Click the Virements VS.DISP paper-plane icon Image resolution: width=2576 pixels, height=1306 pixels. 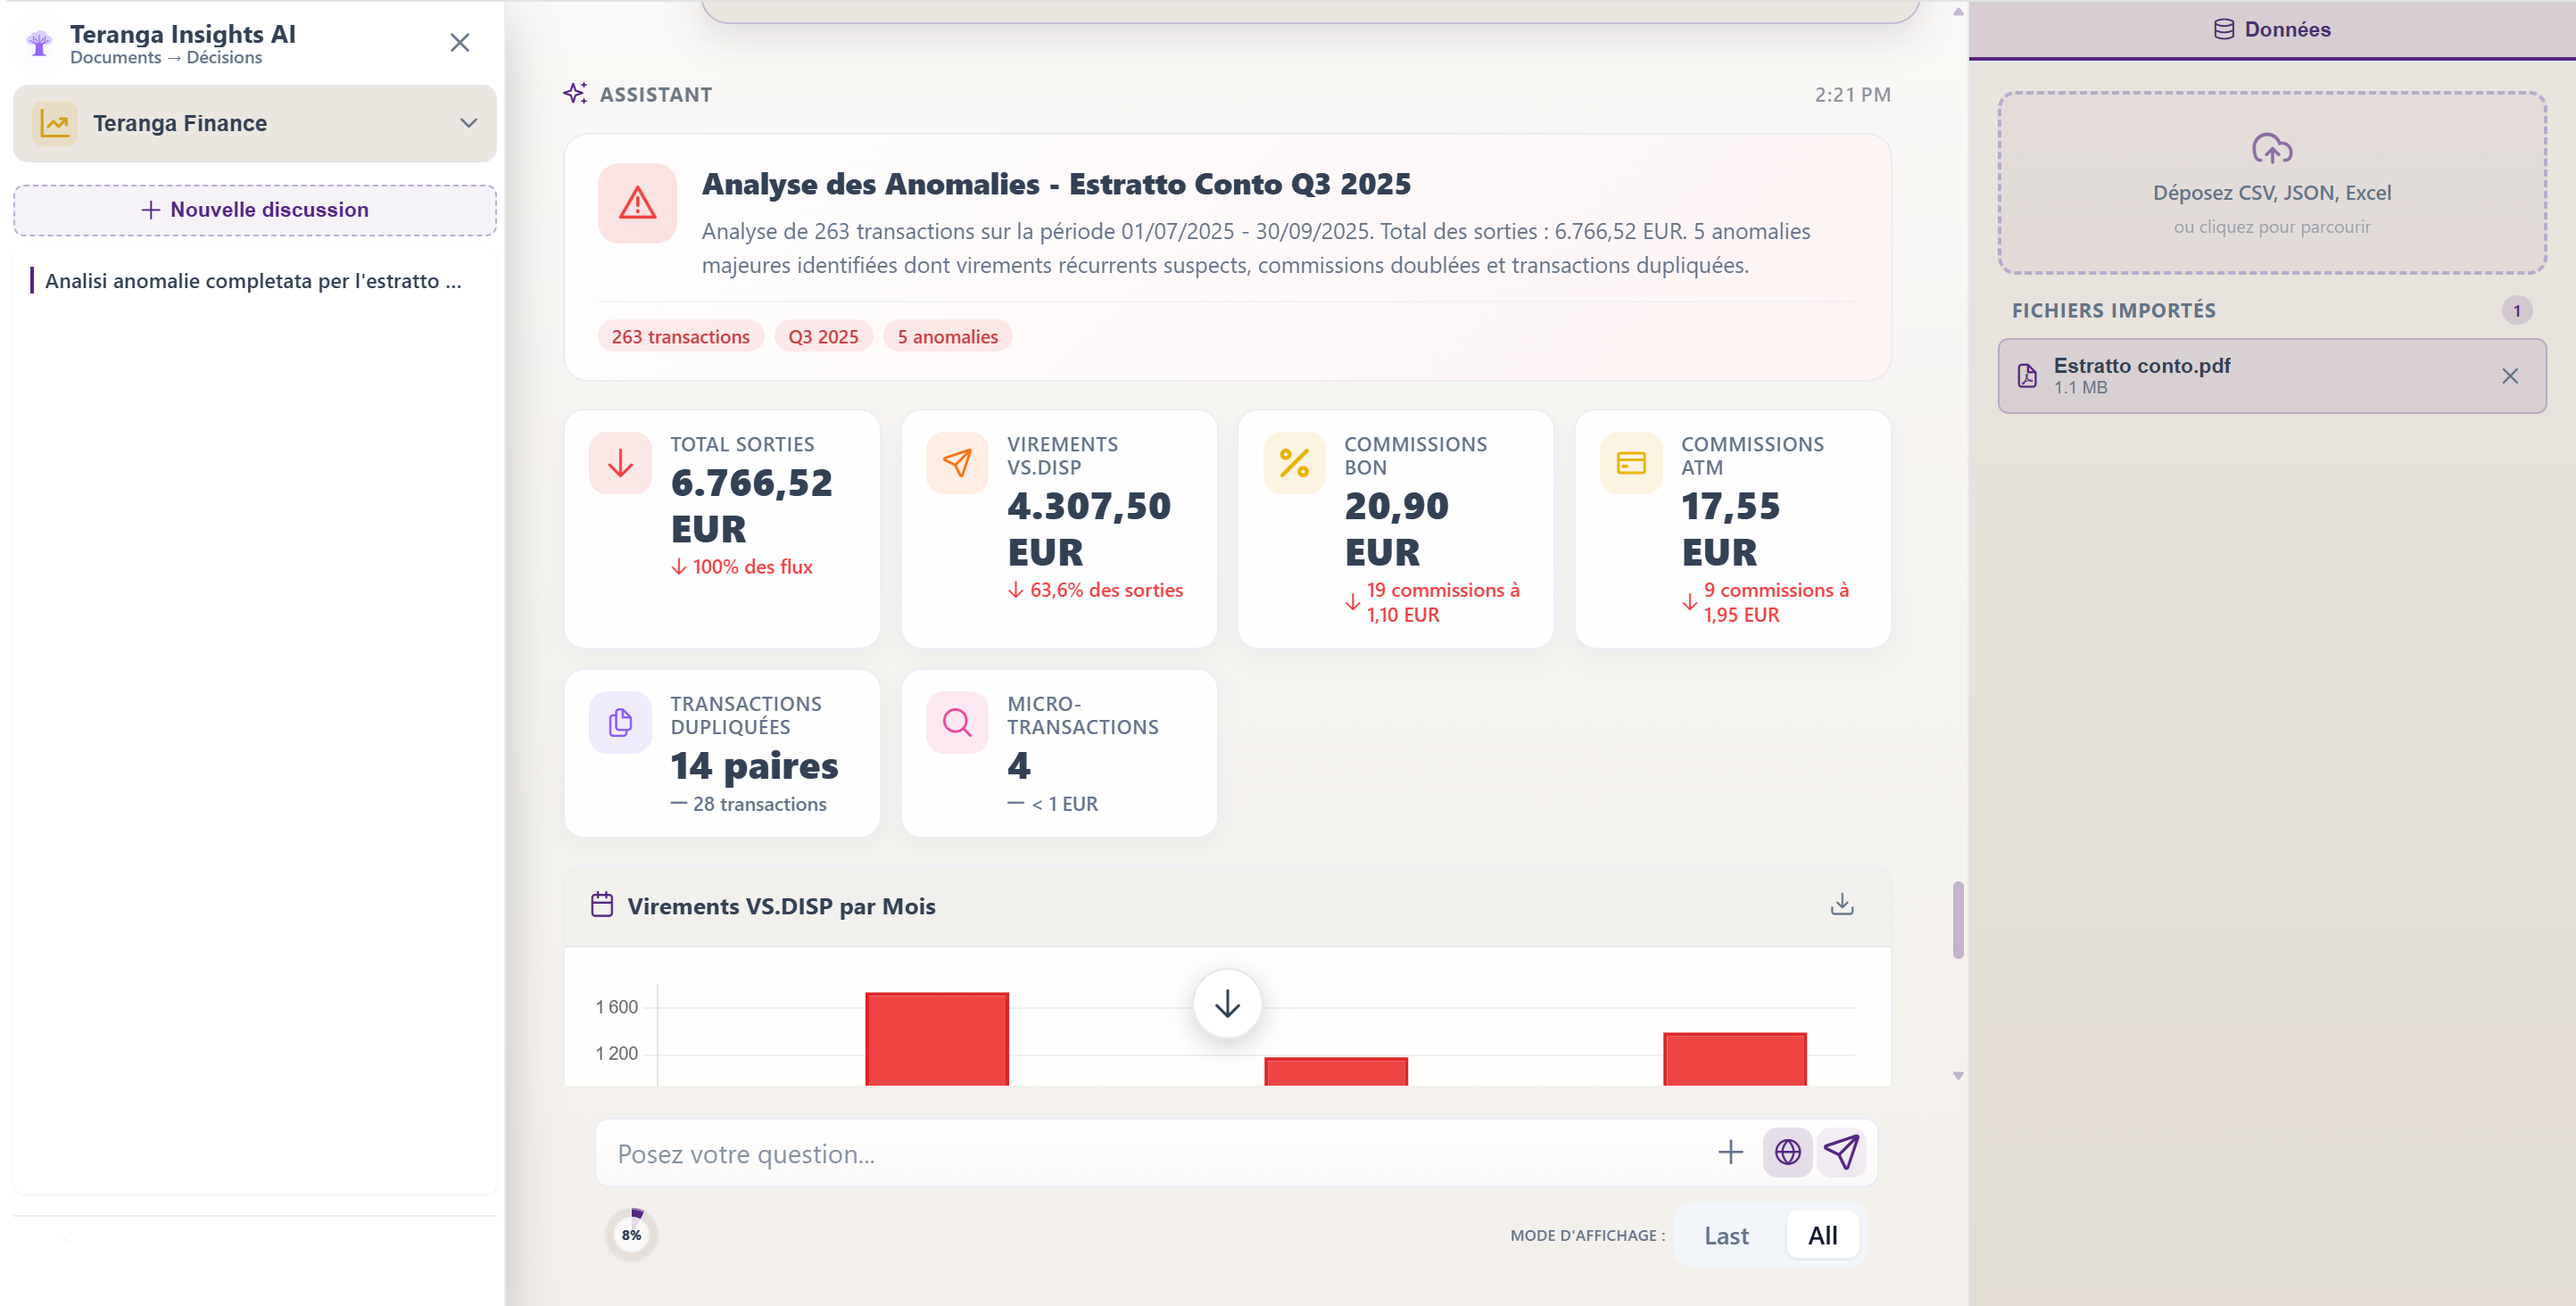[957, 463]
